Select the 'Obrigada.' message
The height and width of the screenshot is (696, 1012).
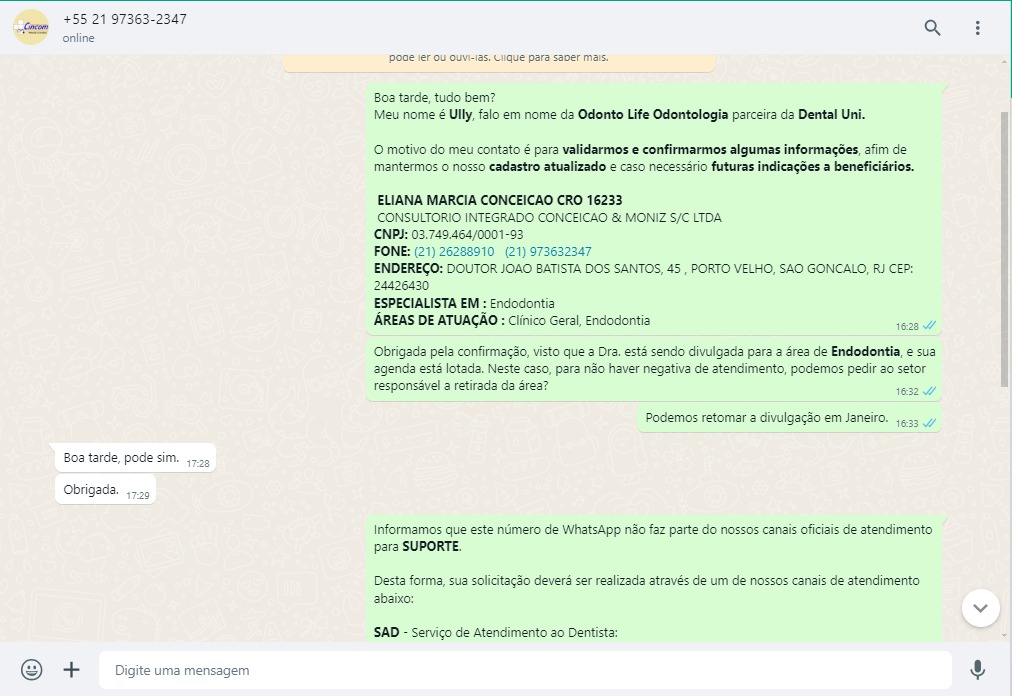tap(105, 489)
